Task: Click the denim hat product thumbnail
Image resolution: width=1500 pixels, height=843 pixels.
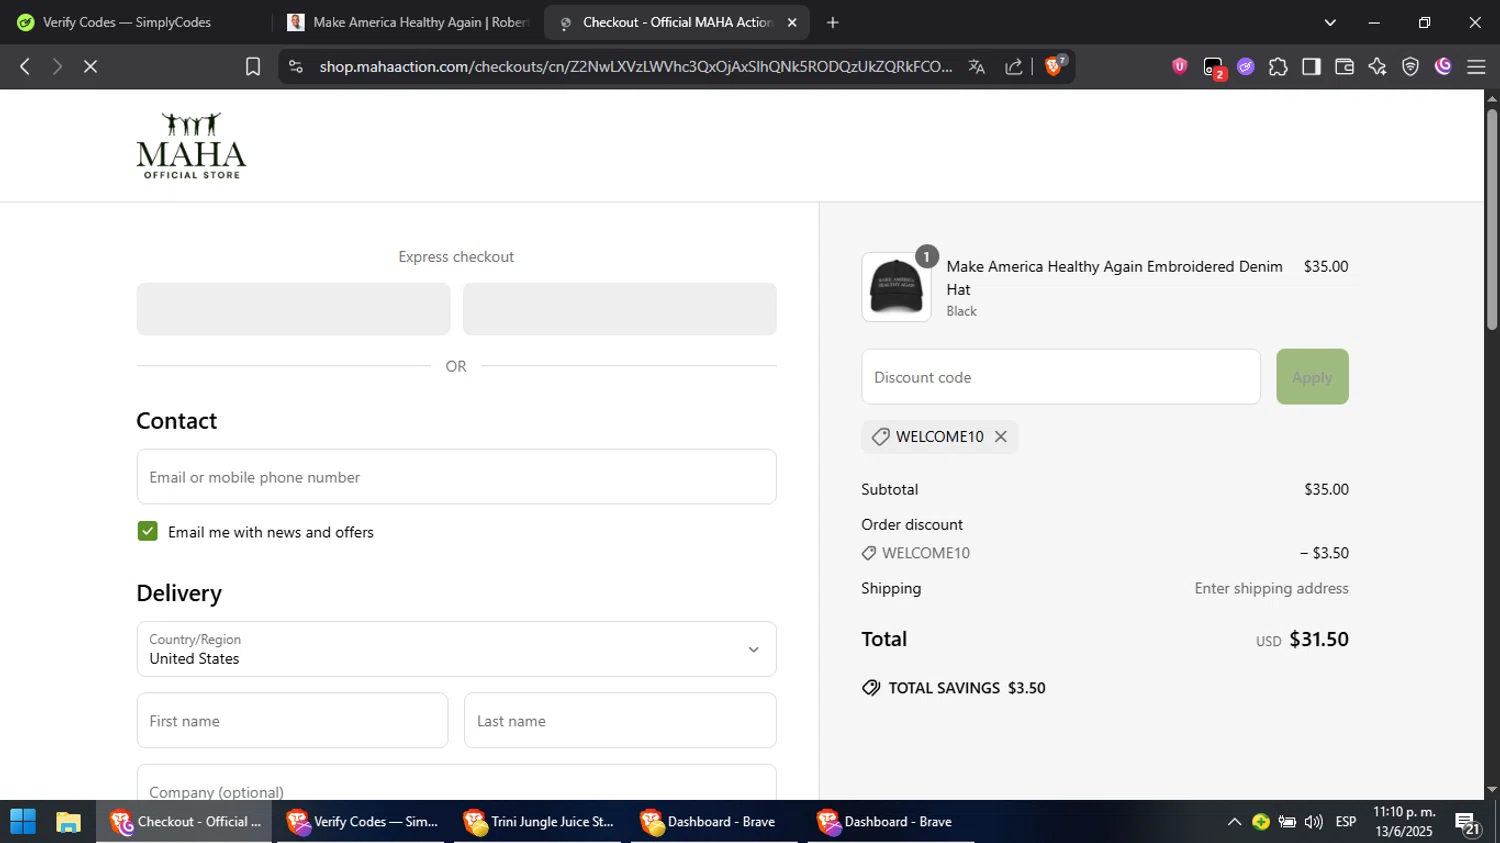Action: tap(896, 287)
